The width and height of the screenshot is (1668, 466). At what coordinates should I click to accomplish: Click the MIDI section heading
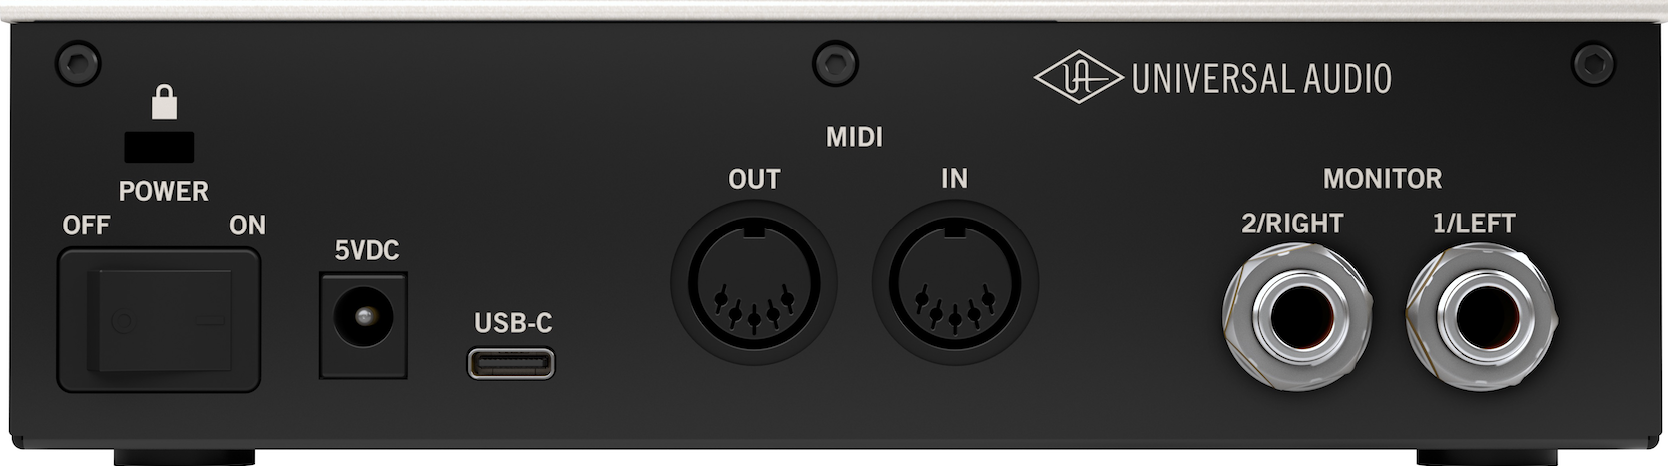[x=854, y=137]
